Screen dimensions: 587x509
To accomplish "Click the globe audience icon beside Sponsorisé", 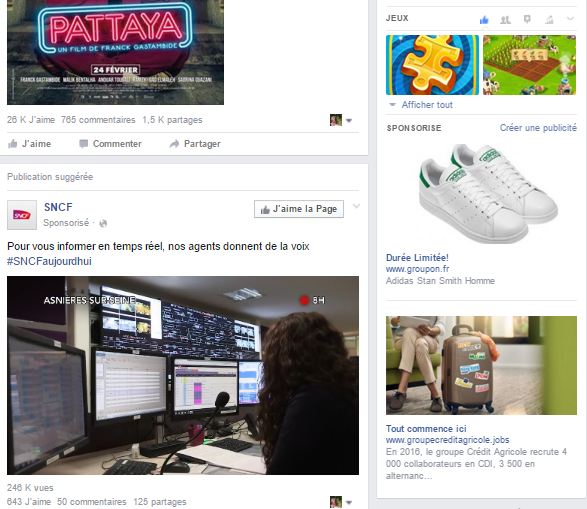I will click(103, 223).
